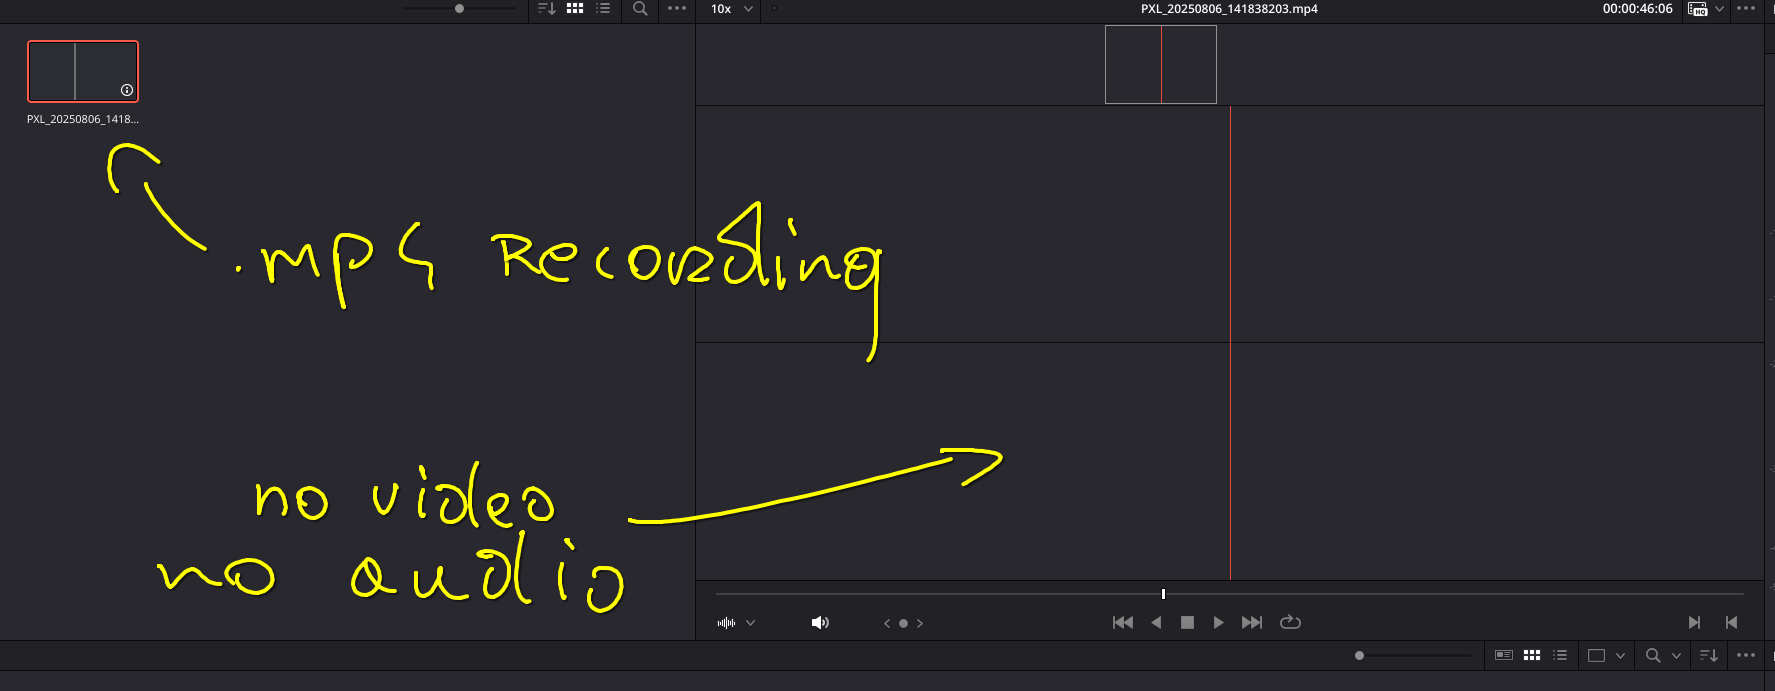Open search in top media pool toolbar
The image size is (1775, 691).
pyautogui.click(x=640, y=8)
